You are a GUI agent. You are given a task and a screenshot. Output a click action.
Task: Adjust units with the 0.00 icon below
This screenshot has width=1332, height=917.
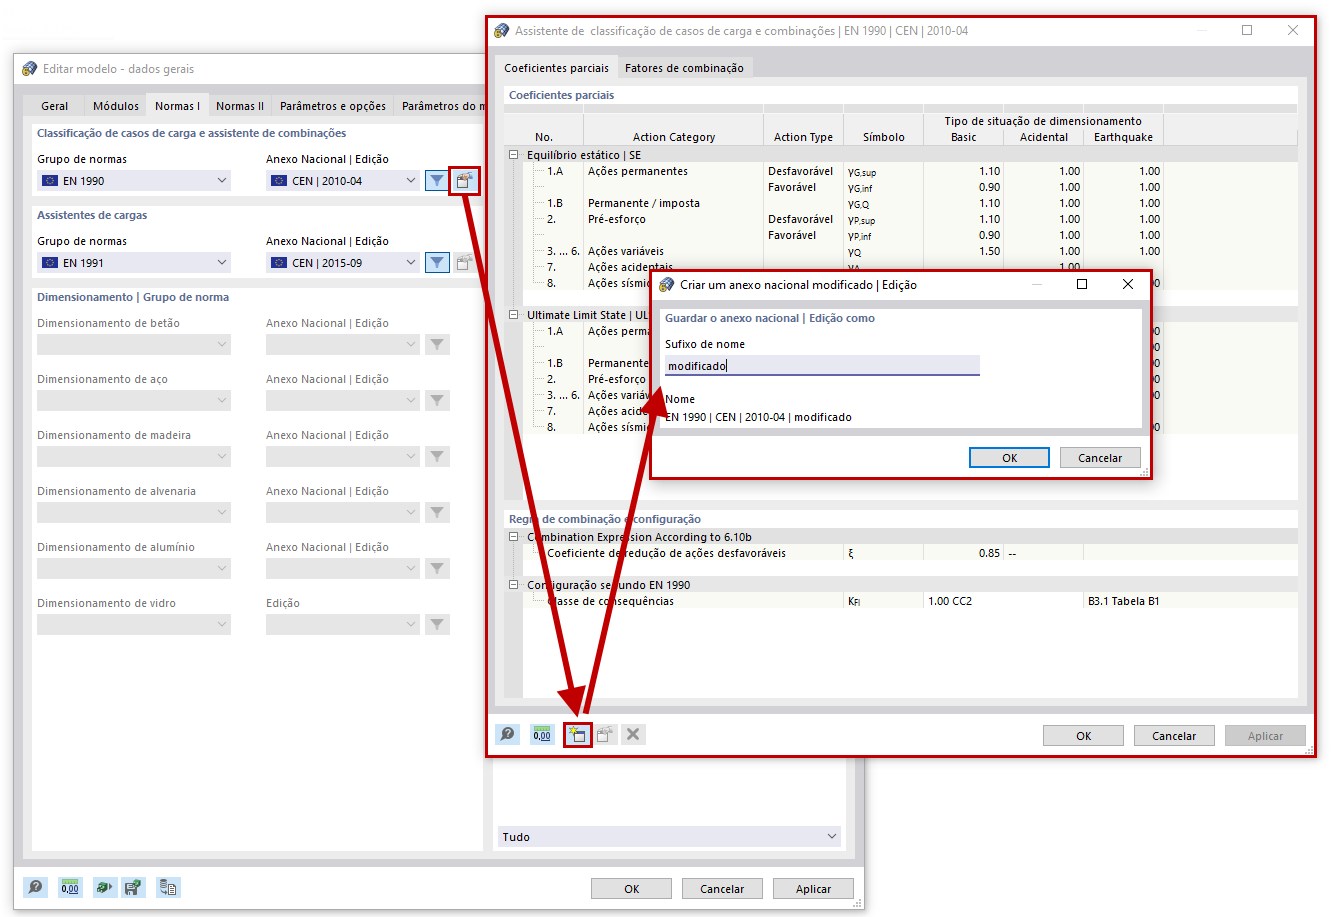point(70,887)
